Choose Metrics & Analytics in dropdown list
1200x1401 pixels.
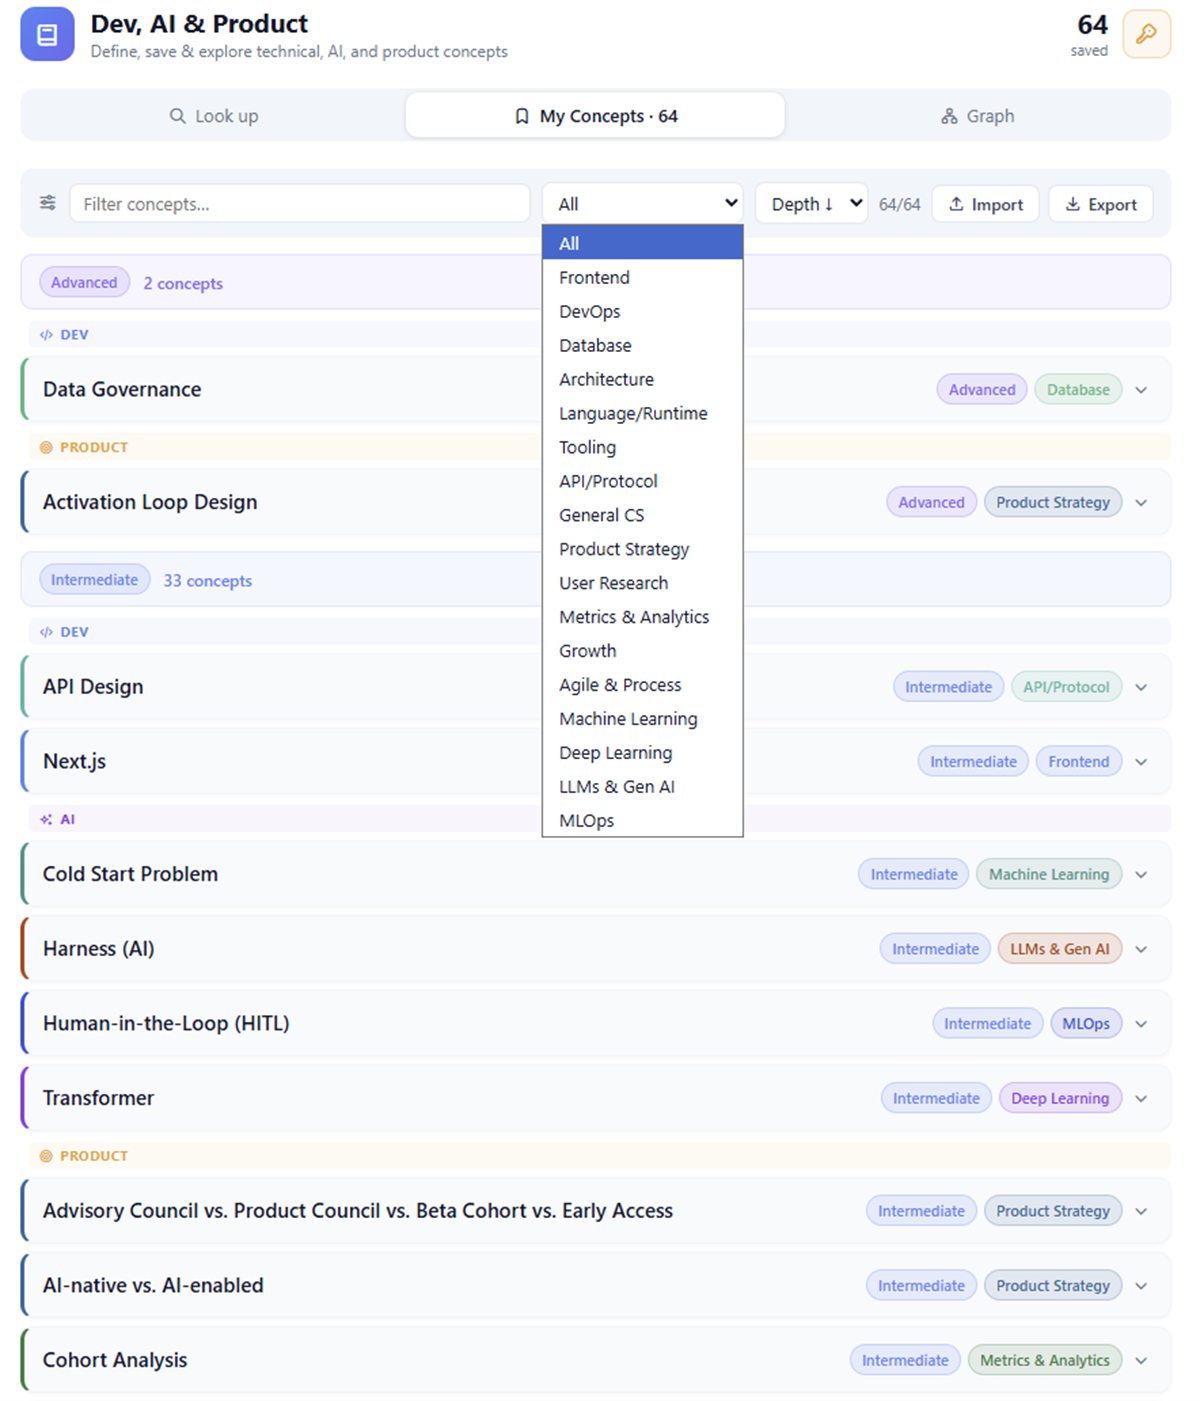click(x=642, y=617)
